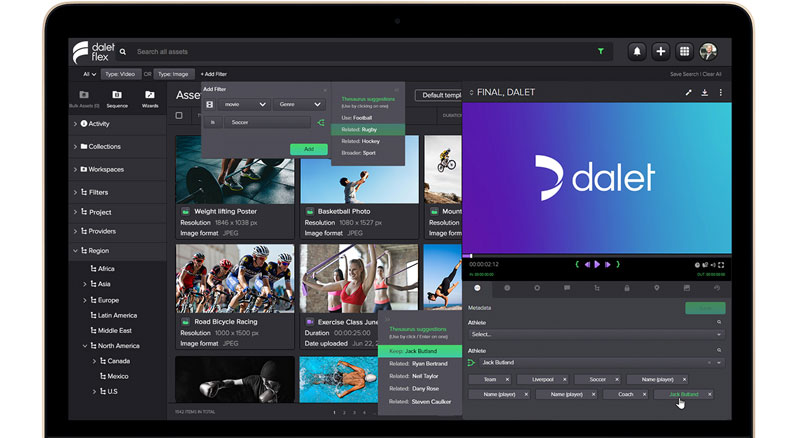This screenshot has height=438, width=800.
Task: Select Keep: Jack Butland suggestion
Action: coord(419,351)
